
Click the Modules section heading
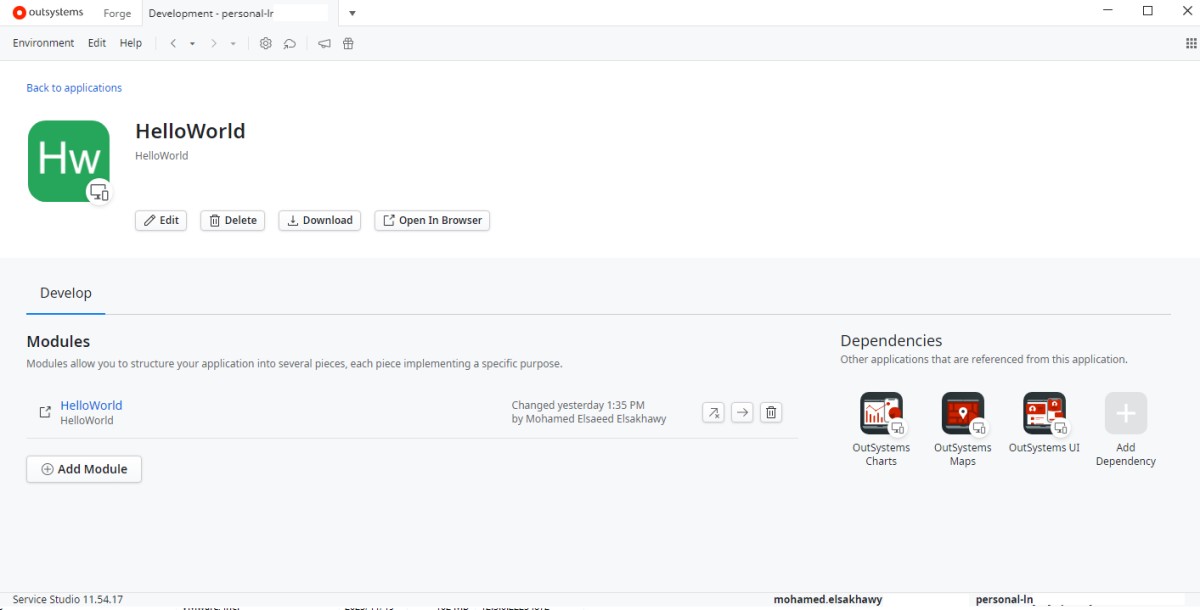click(58, 341)
